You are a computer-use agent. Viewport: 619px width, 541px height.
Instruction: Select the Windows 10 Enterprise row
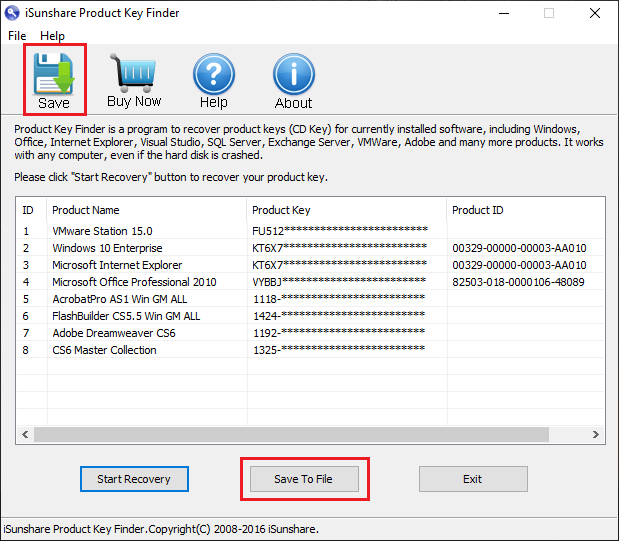tap(311, 248)
